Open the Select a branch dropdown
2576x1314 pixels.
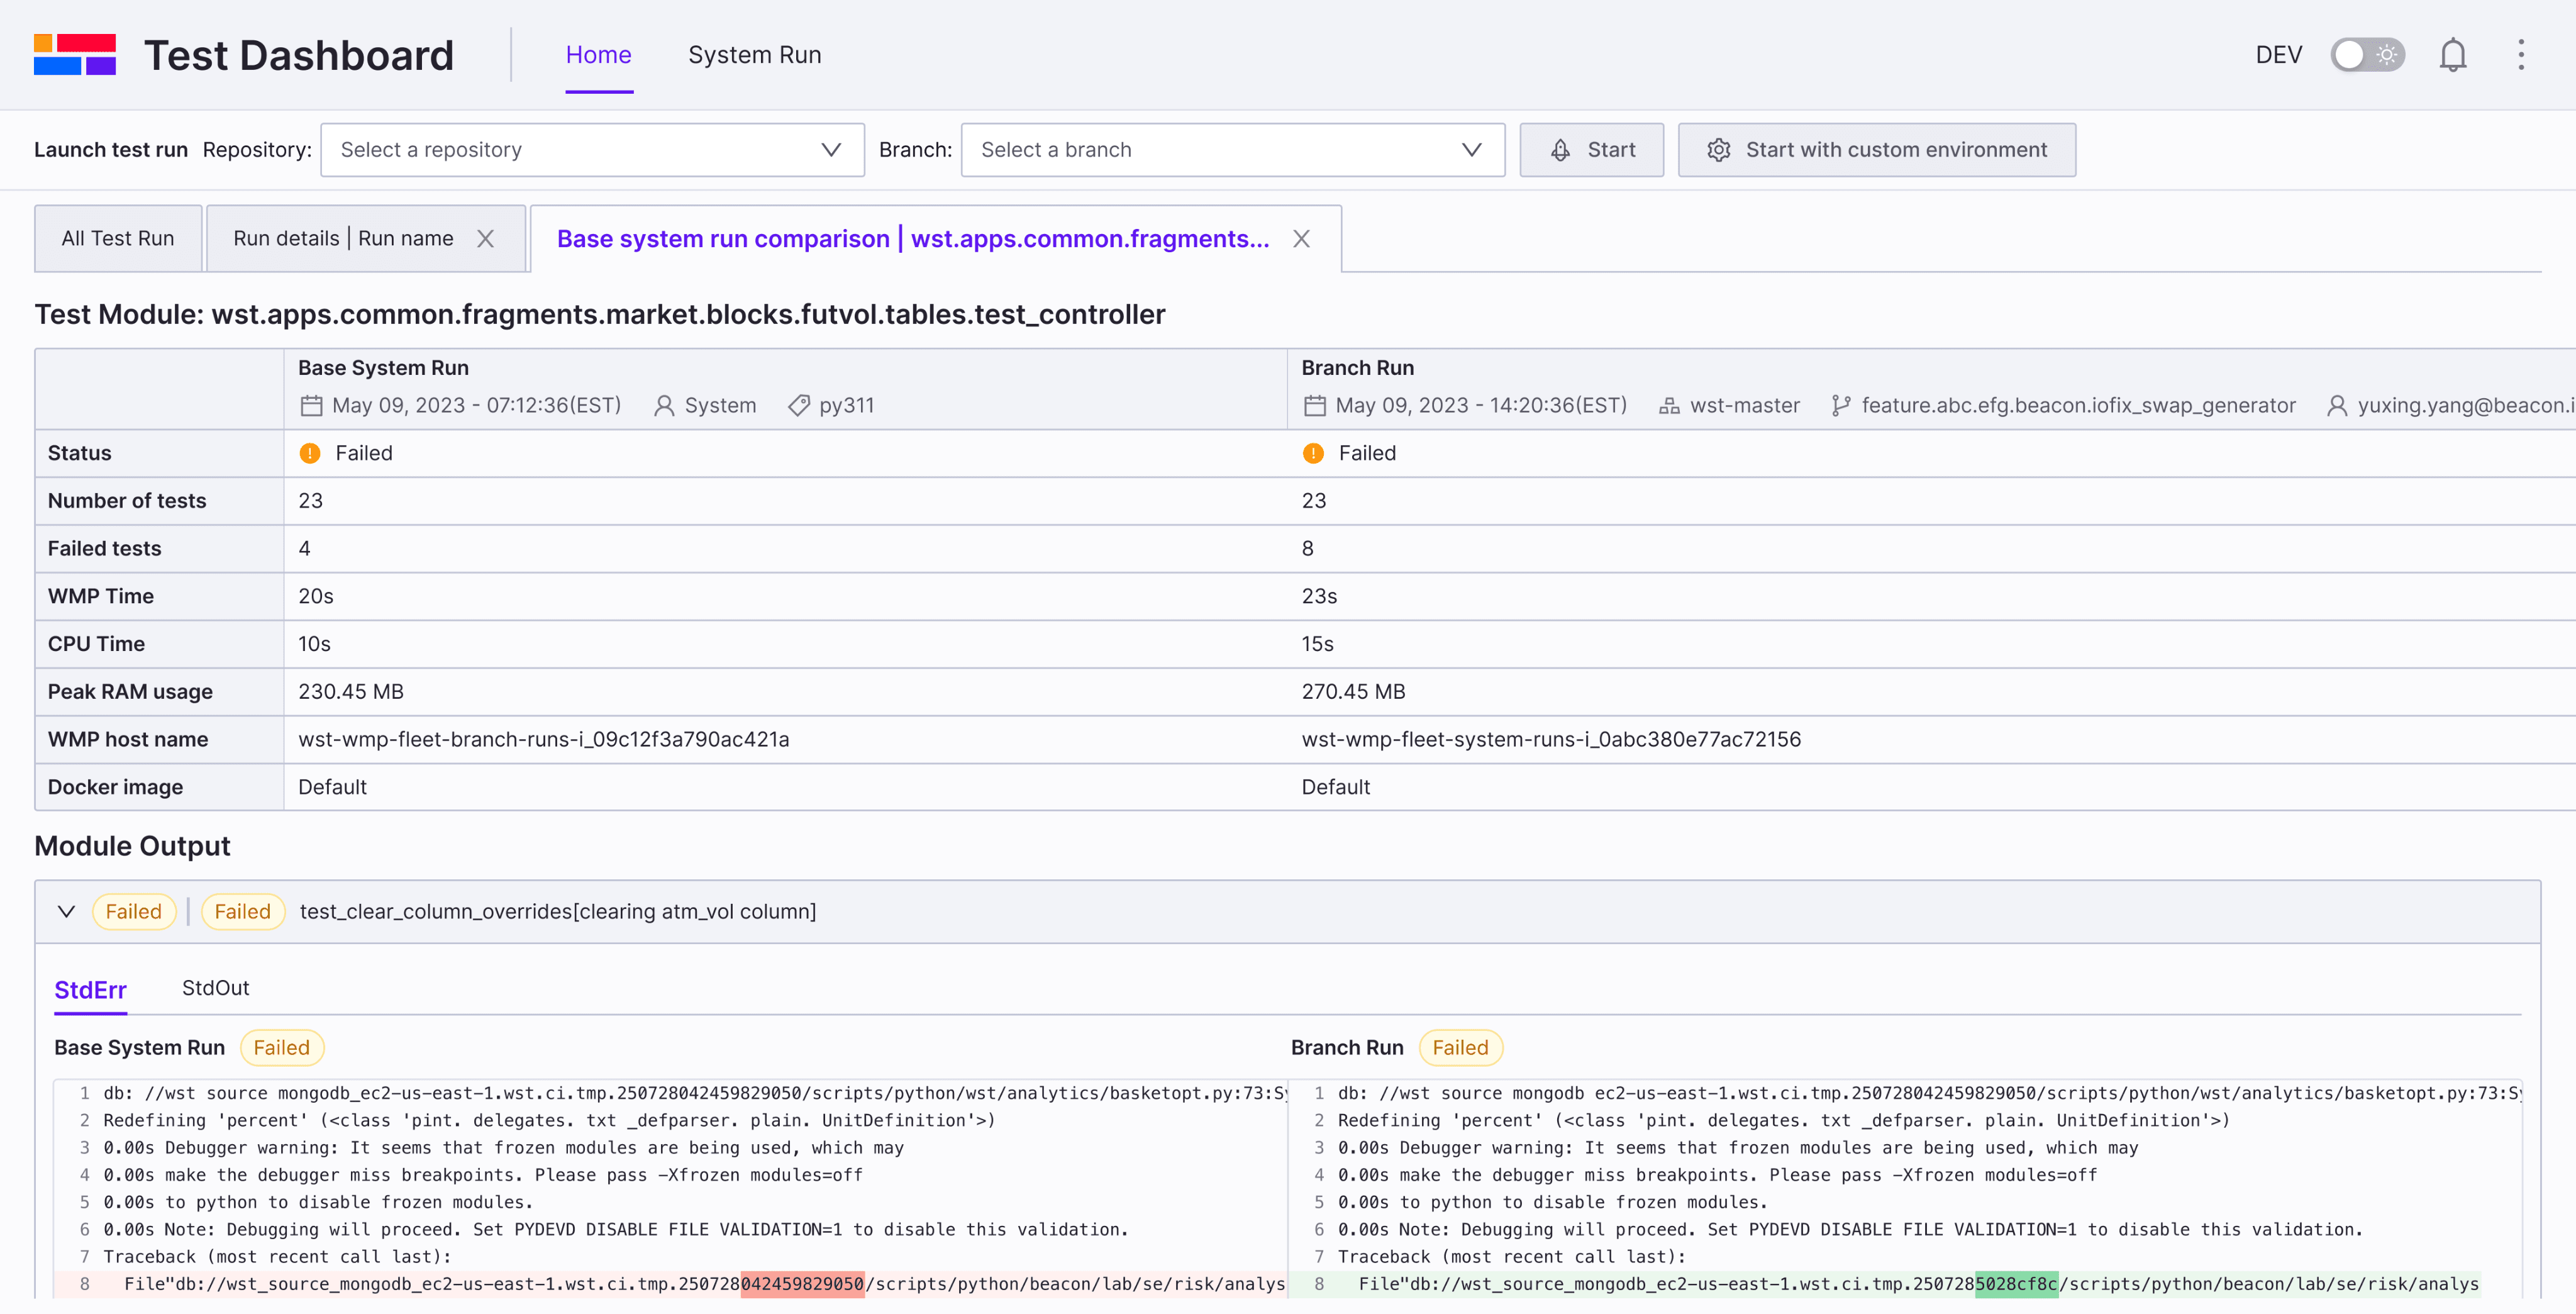point(1232,150)
